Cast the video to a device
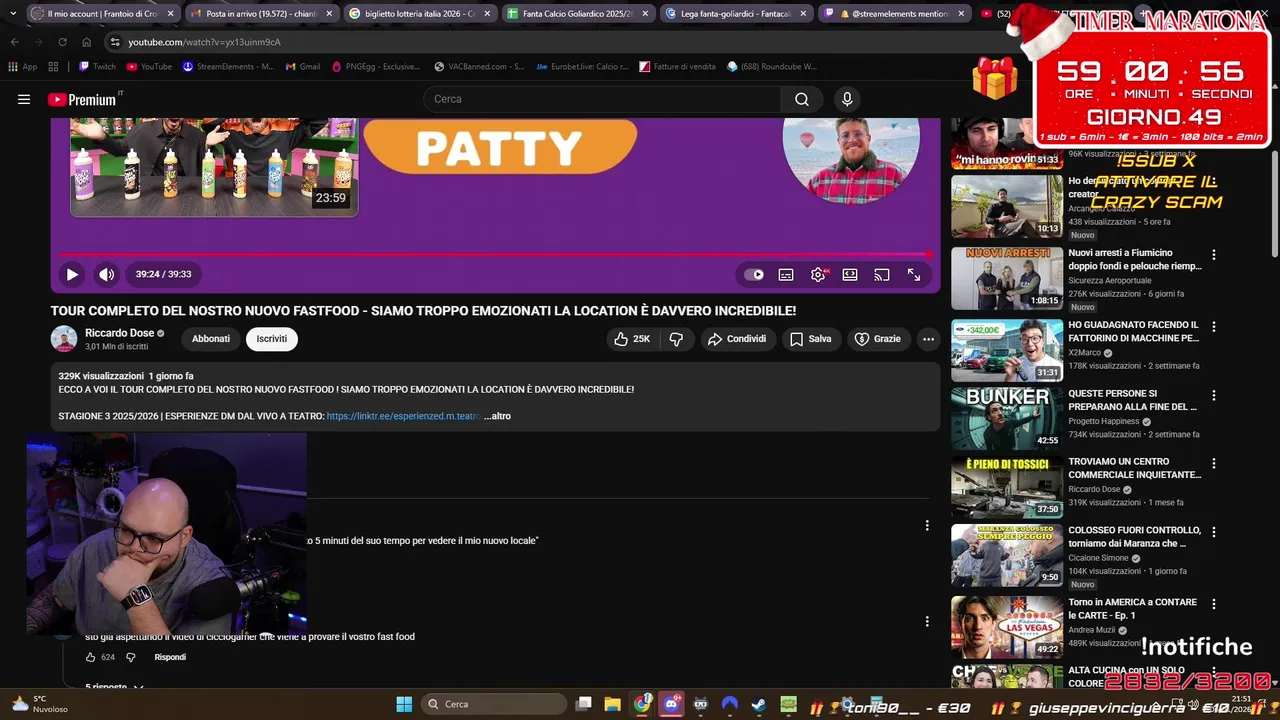 coord(882,275)
